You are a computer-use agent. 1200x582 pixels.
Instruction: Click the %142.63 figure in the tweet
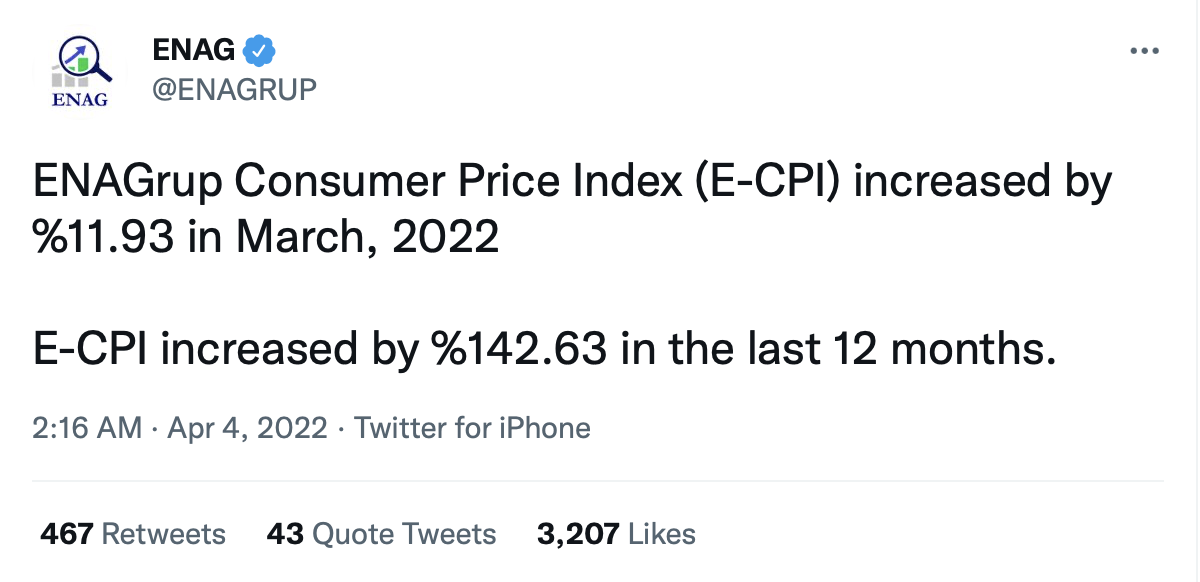click(518, 349)
